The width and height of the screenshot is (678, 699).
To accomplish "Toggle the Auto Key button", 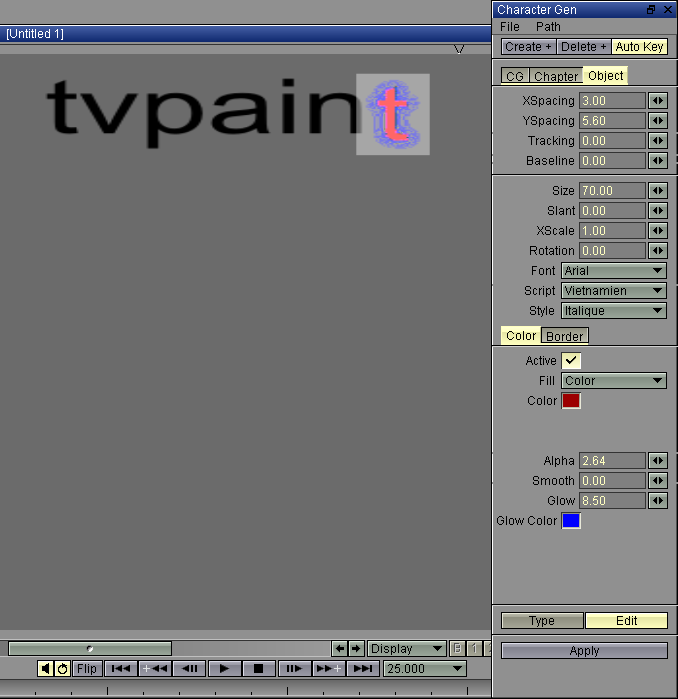I will click(x=640, y=47).
